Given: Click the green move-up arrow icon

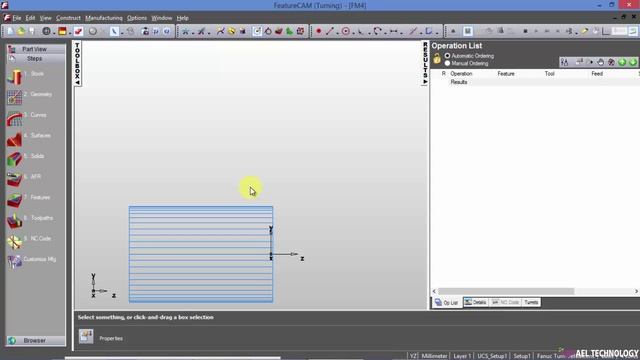Looking at the screenshot, I should [622, 62].
